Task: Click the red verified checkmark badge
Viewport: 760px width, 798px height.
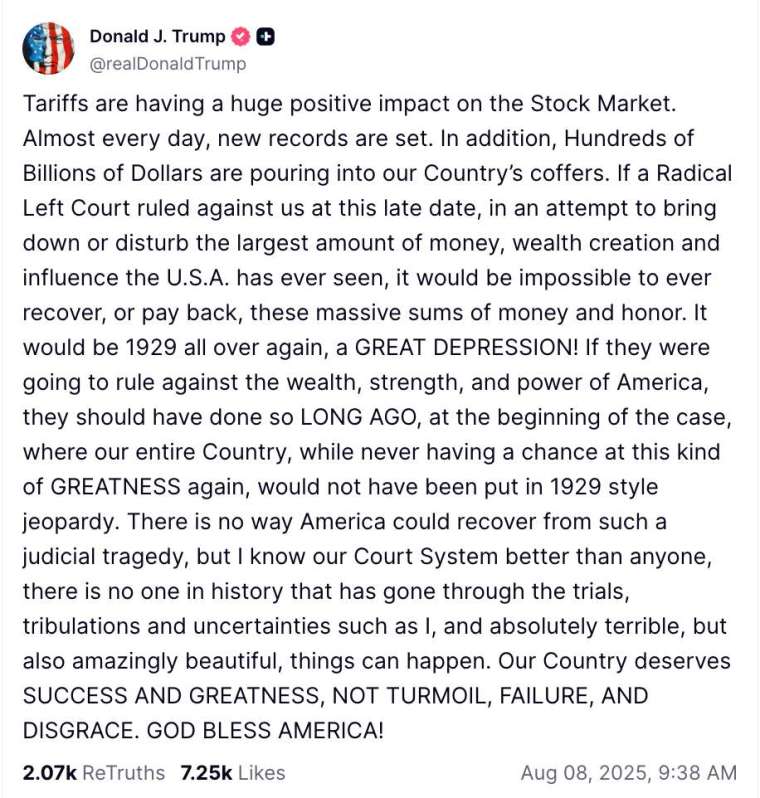Action: coord(241,37)
